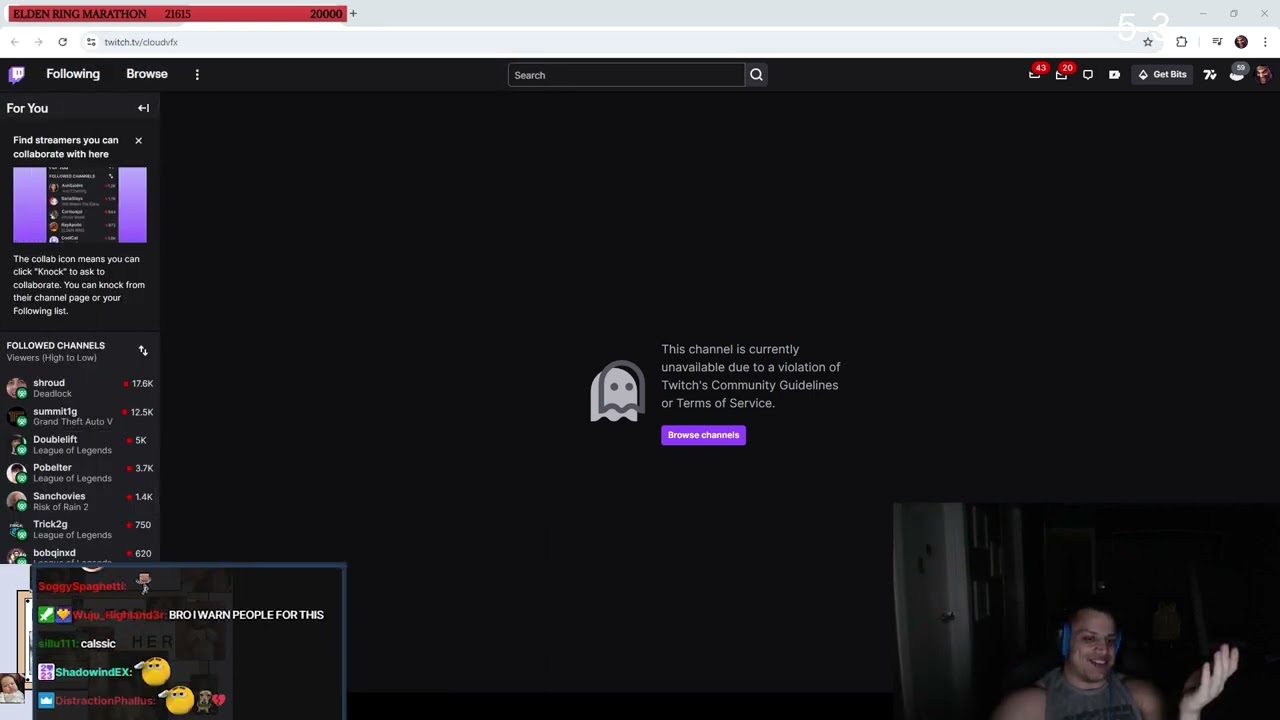1280x720 pixels.
Task: Open the Chrome three-dot menu
Action: [1265, 42]
